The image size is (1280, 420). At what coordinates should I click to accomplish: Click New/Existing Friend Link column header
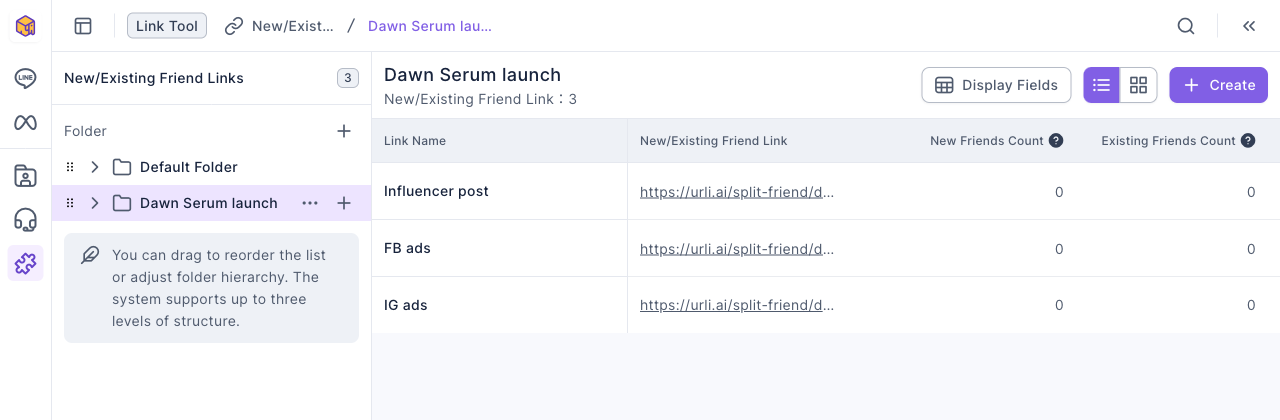pyautogui.click(x=714, y=141)
